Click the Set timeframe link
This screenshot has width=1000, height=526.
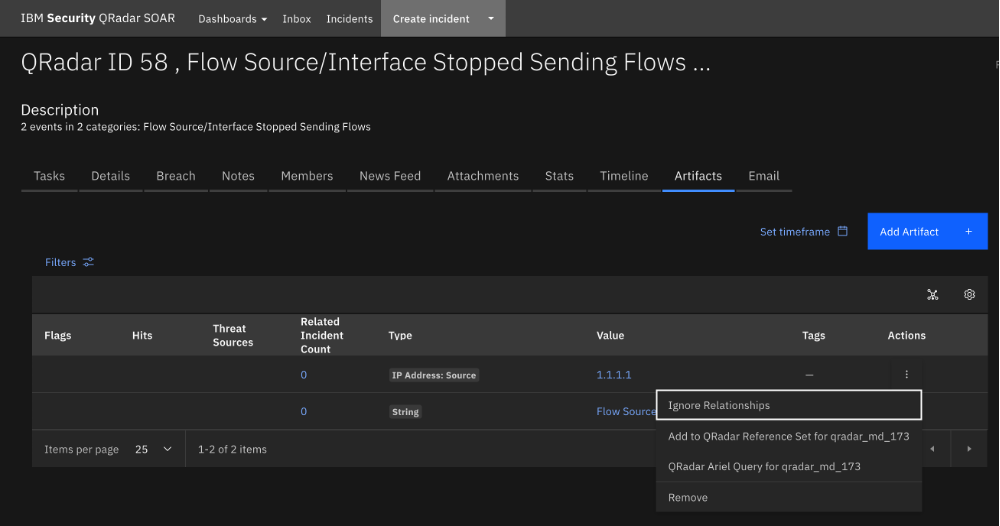795,232
